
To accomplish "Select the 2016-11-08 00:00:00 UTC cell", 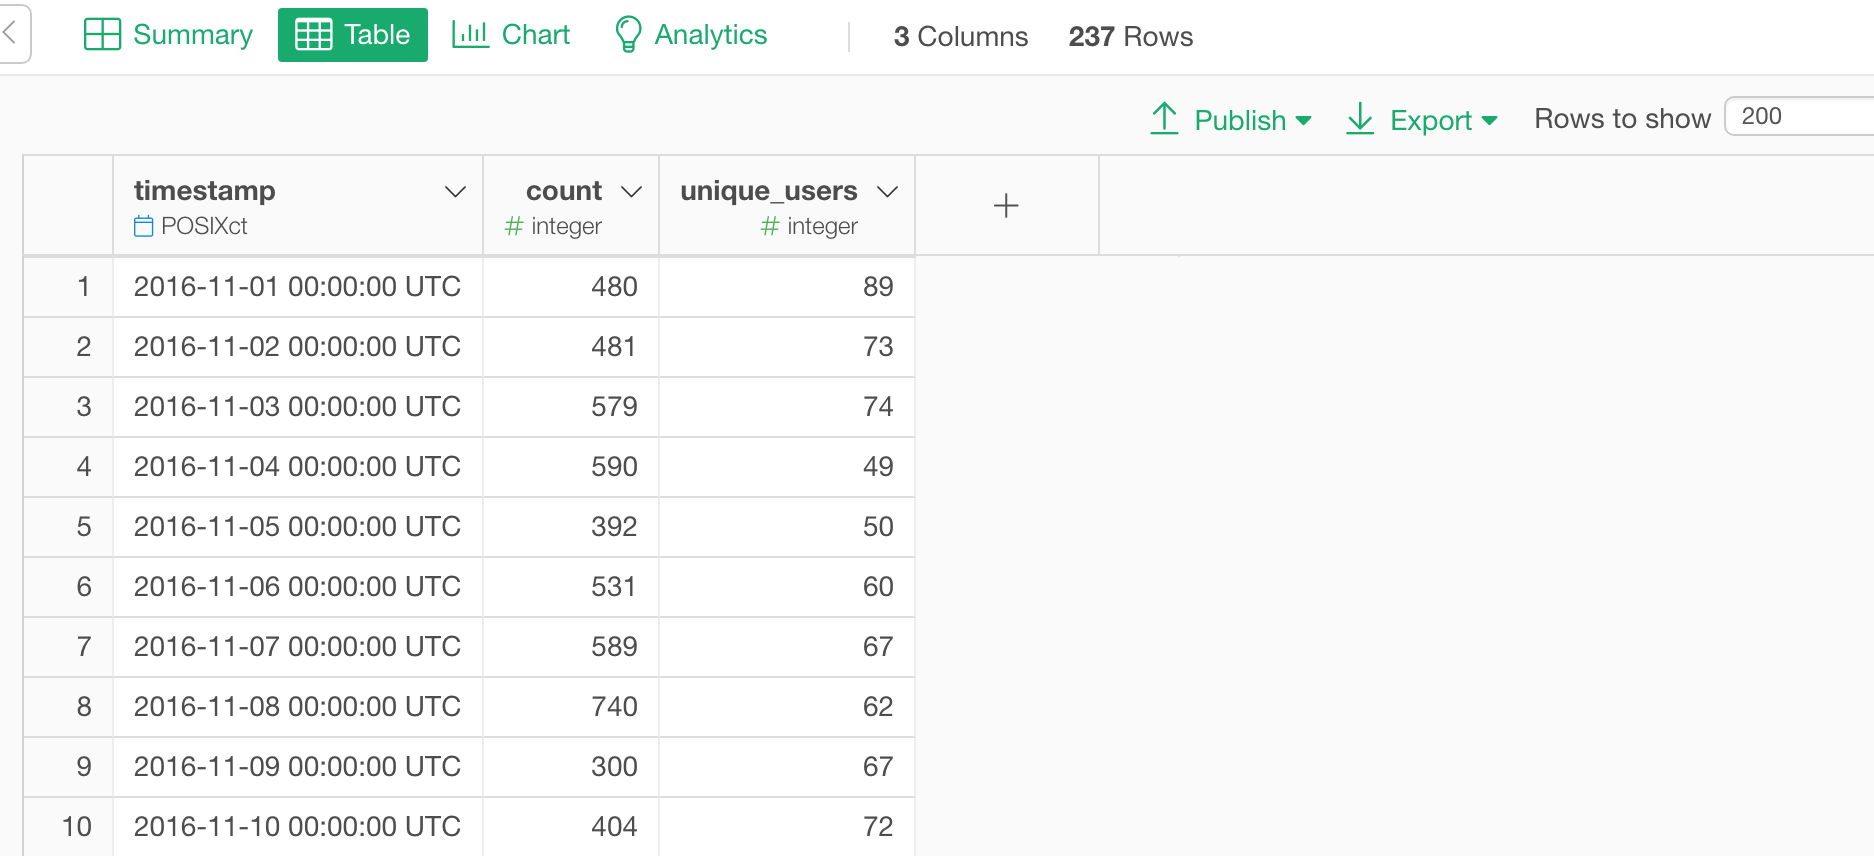I will click(x=298, y=707).
